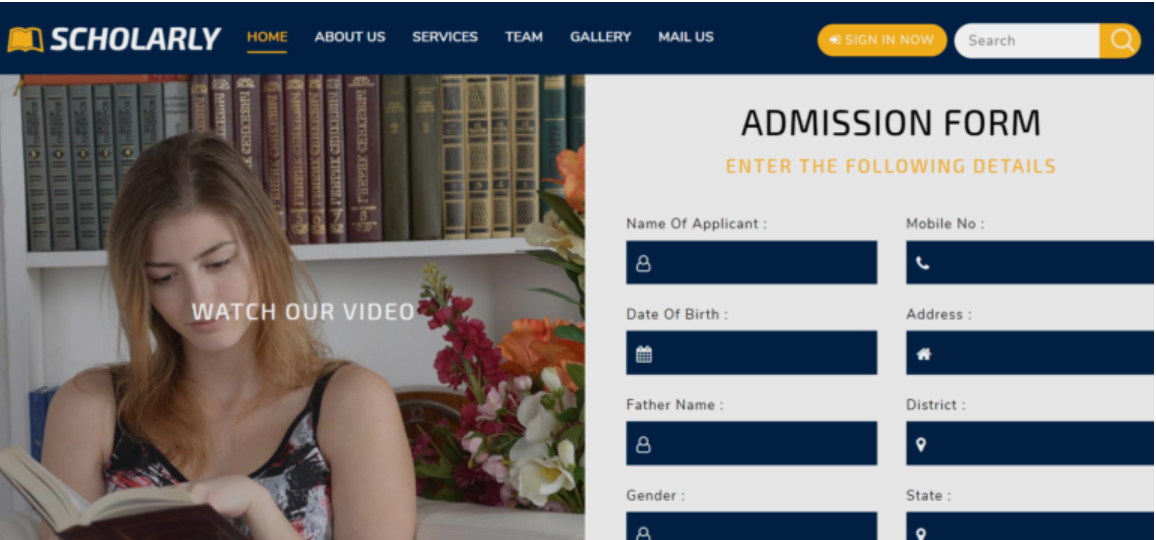Click the Watch Our Video link
This screenshot has width=1156, height=540.
click(x=303, y=312)
